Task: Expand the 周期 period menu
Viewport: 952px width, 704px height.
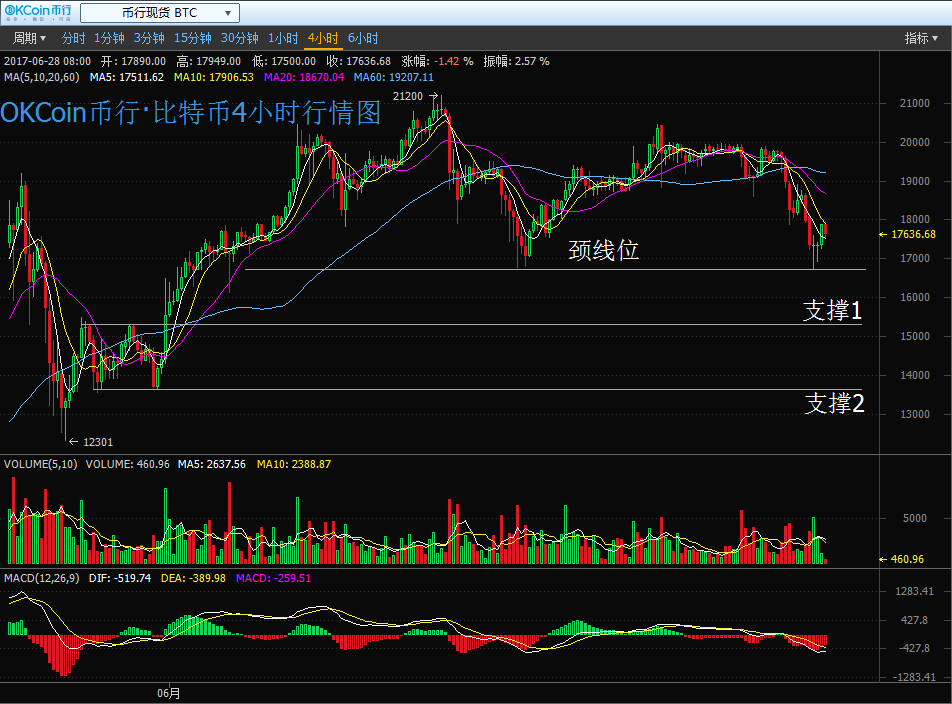Action: [29, 38]
